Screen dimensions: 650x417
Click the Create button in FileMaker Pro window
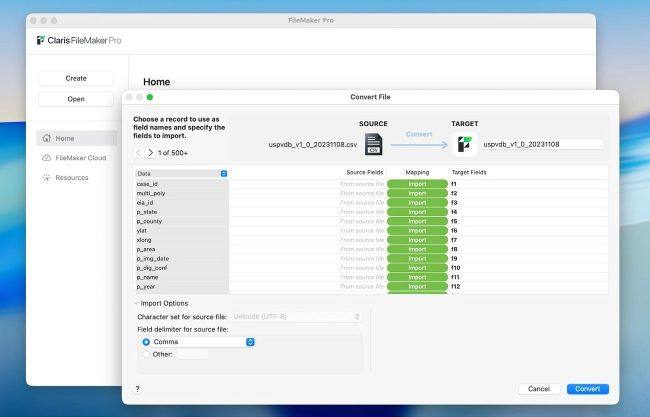pyautogui.click(x=76, y=78)
